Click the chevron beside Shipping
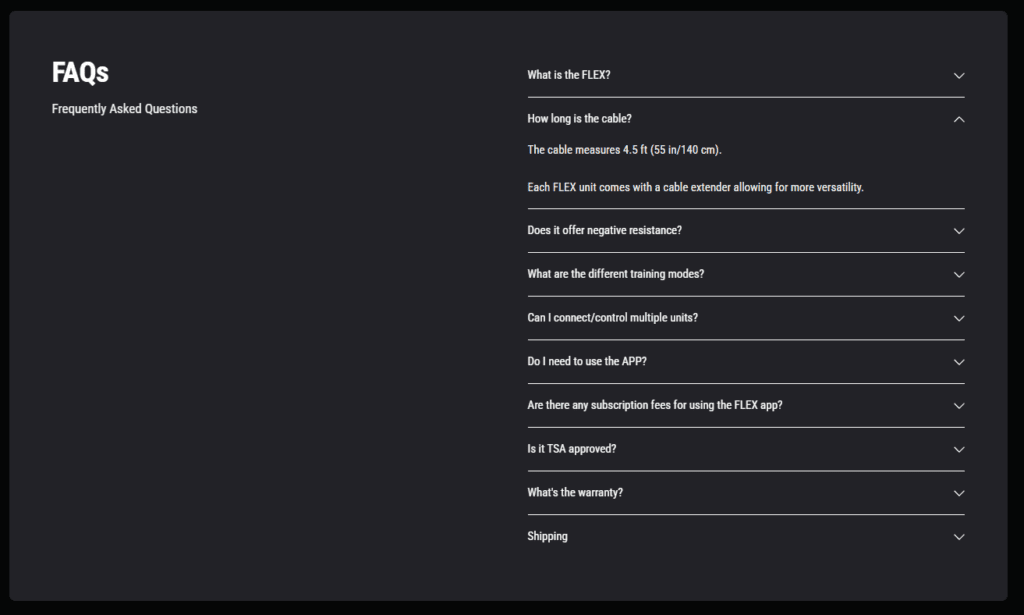Screen dimensions: 1024x615 (959, 537)
